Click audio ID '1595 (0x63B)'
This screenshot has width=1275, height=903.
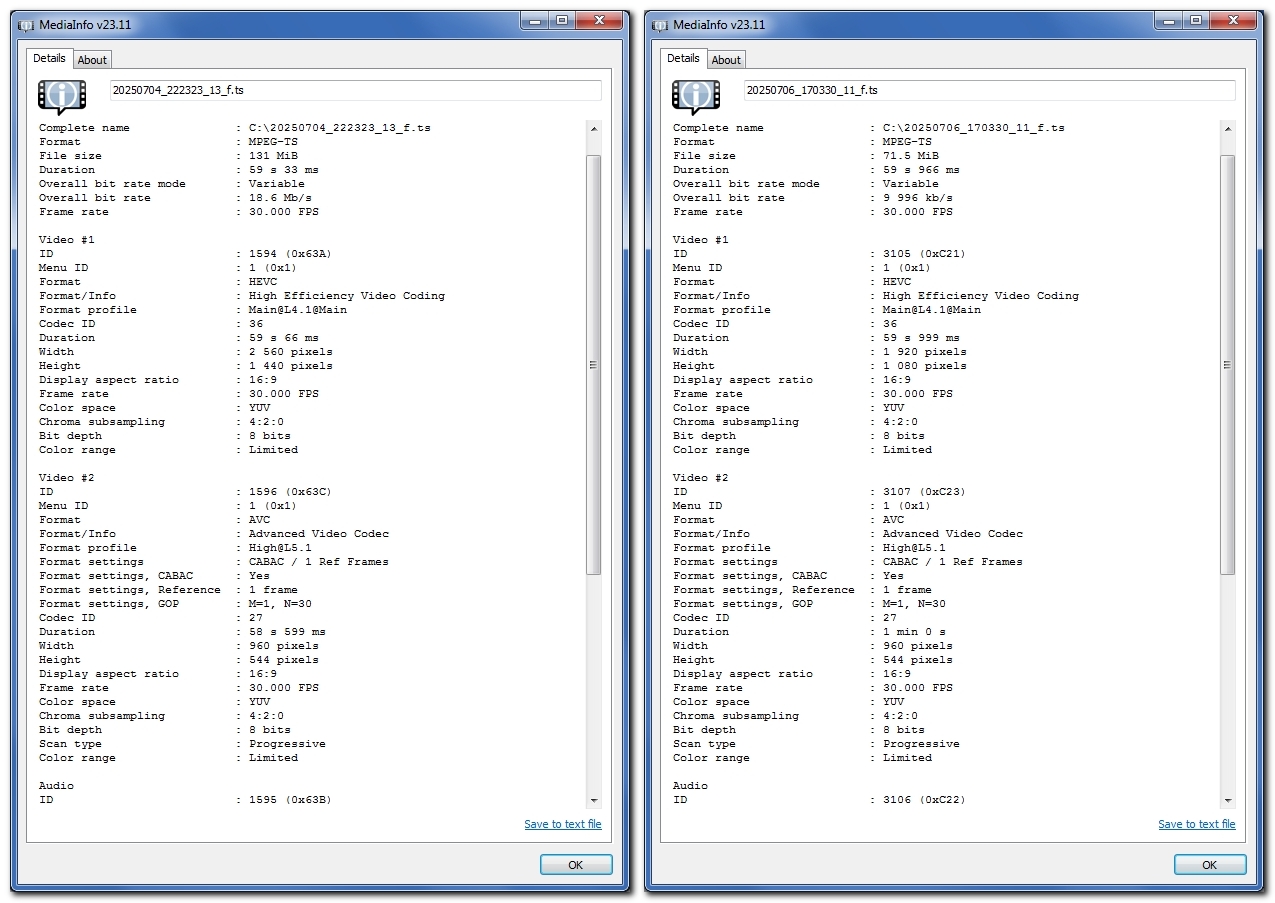tap(290, 800)
